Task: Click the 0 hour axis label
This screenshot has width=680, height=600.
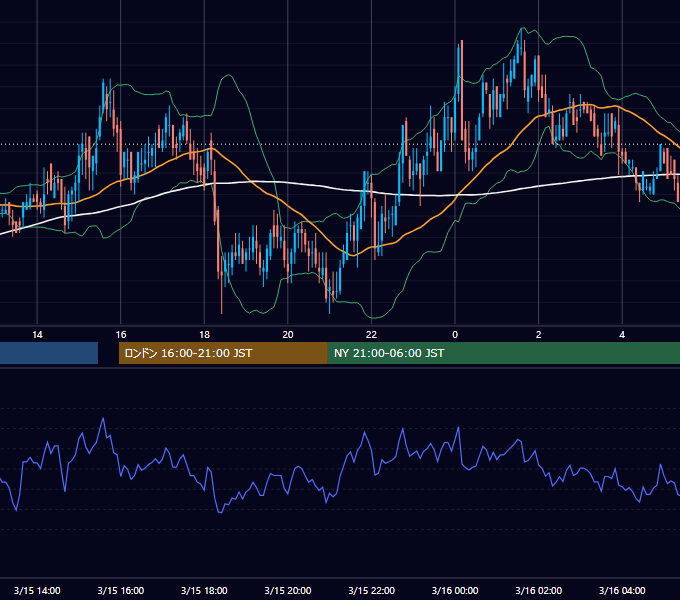Action: (455, 335)
